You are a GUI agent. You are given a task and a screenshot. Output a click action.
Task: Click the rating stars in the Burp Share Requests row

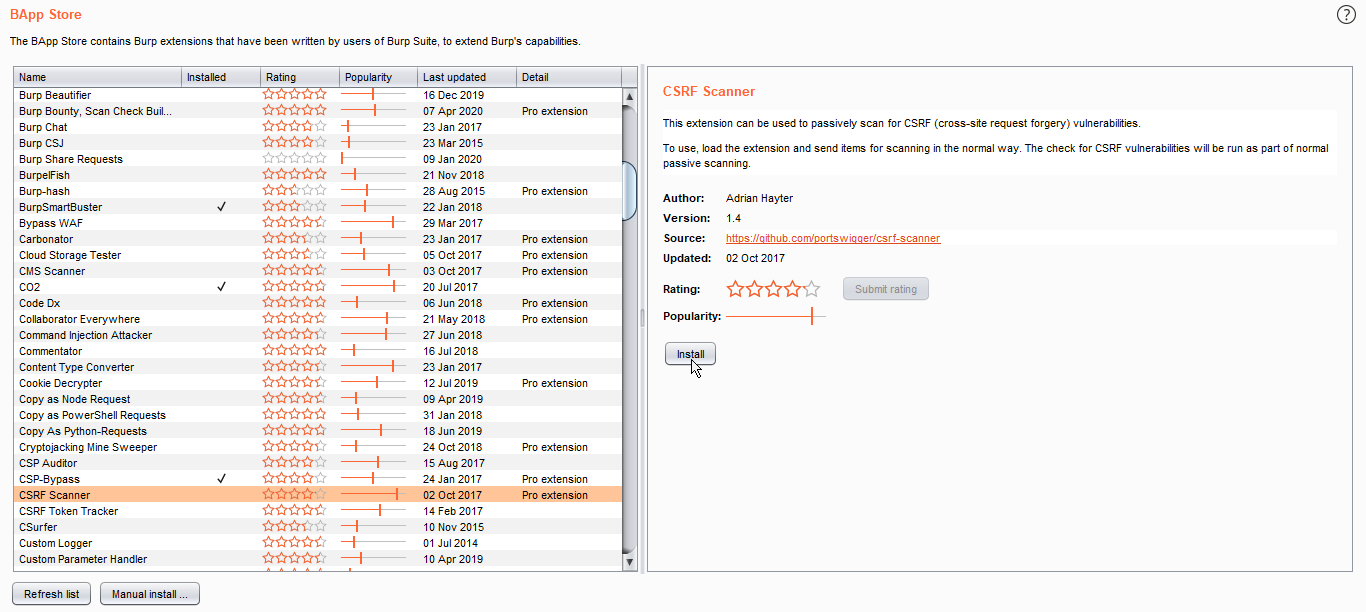[294, 159]
